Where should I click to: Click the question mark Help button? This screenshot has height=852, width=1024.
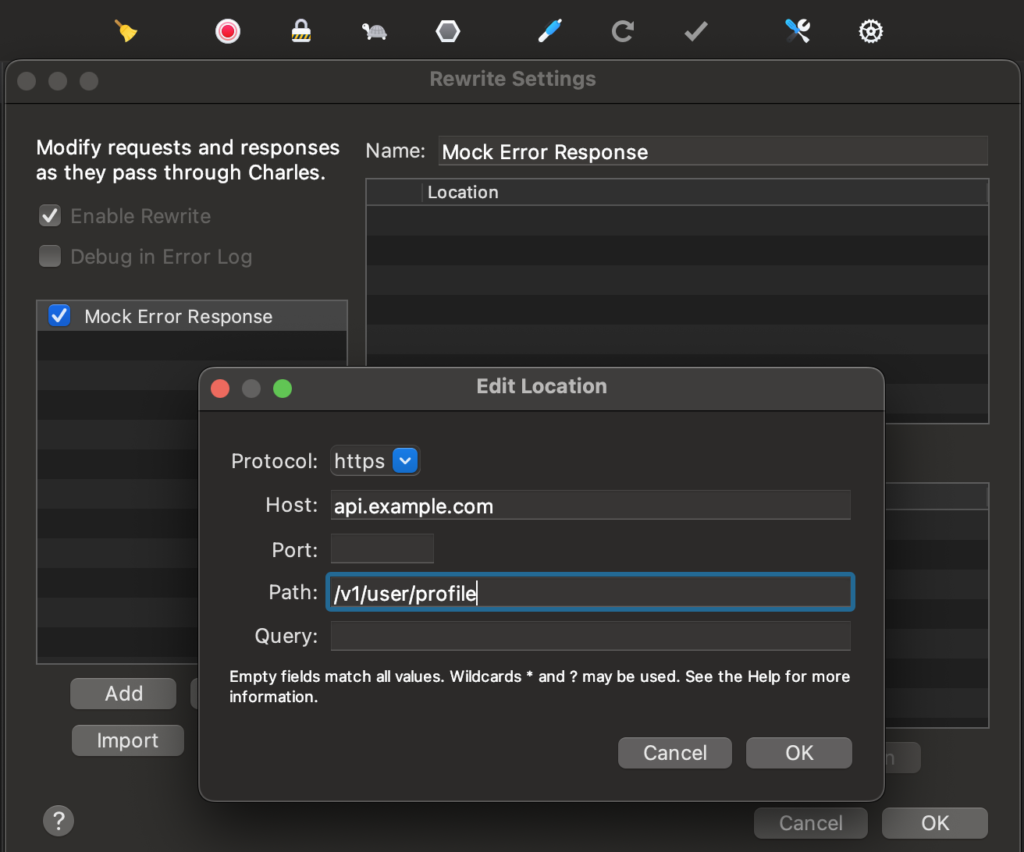tap(59, 821)
